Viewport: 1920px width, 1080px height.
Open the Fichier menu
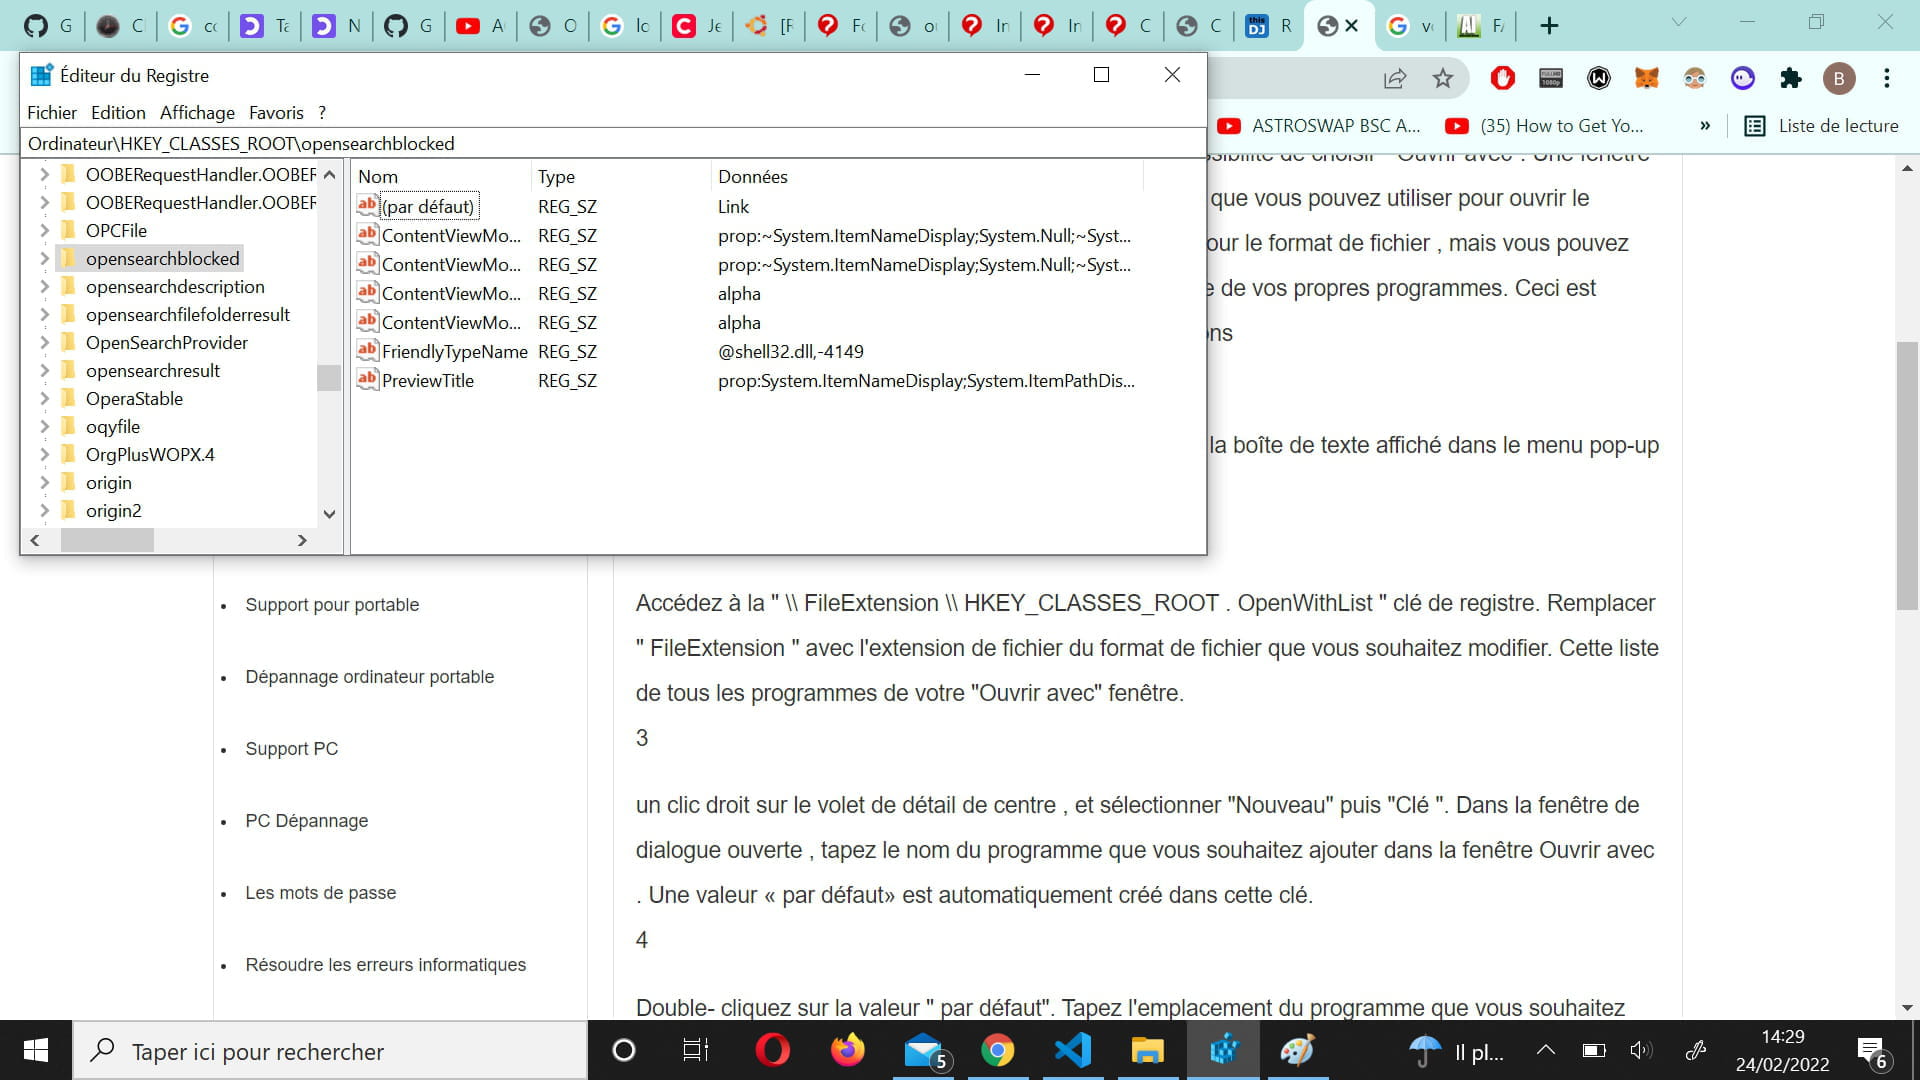52,113
